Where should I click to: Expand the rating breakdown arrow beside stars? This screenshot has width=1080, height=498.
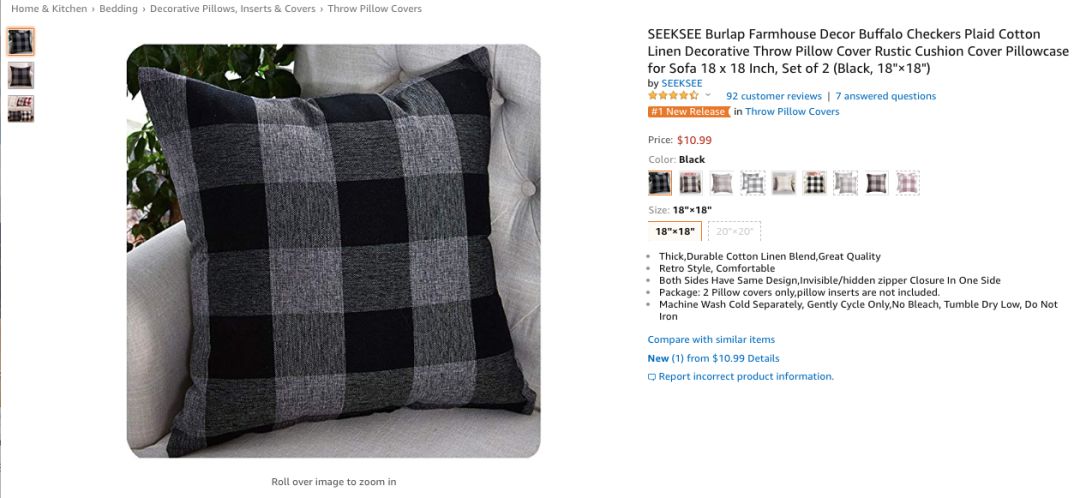click(707, 95)
